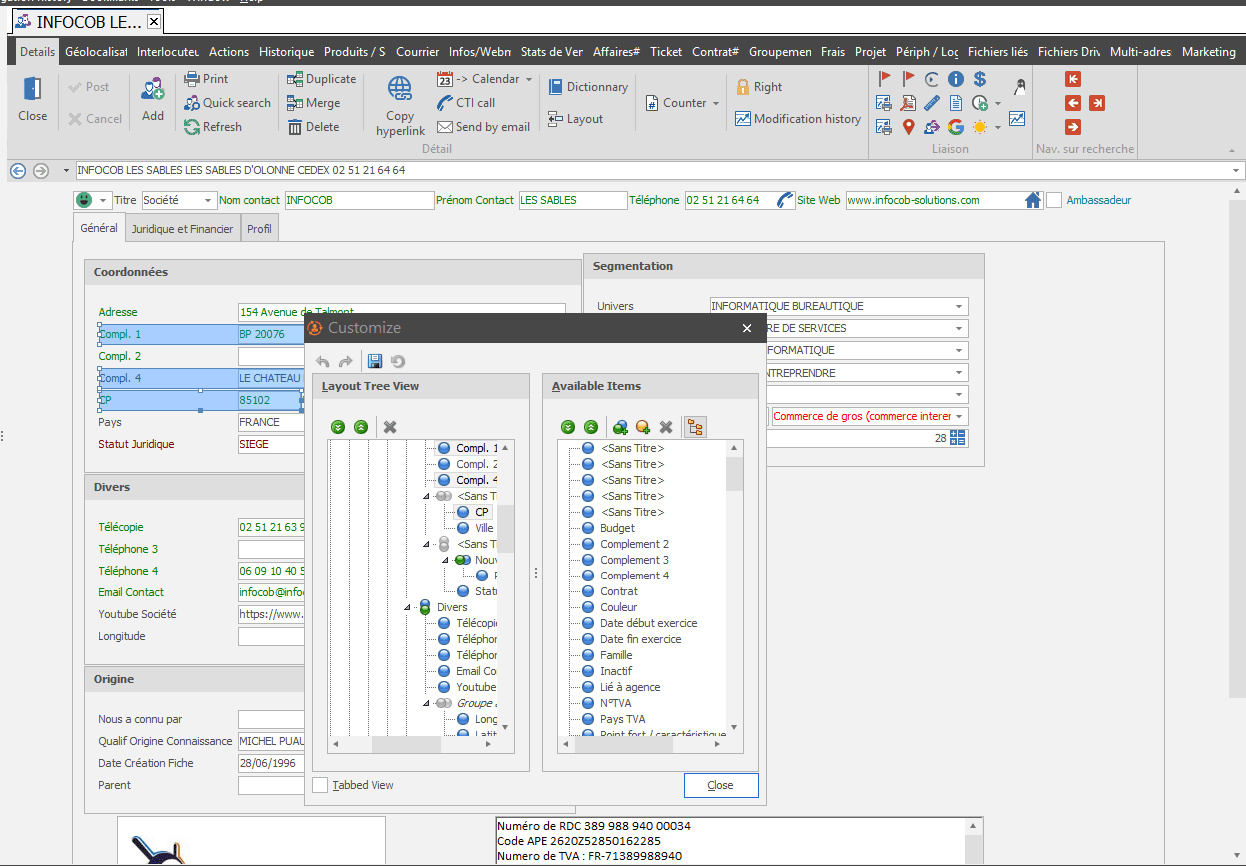Click Send by email button
This screenshot has height=866, width=1246.
click(x=483, y=127)
